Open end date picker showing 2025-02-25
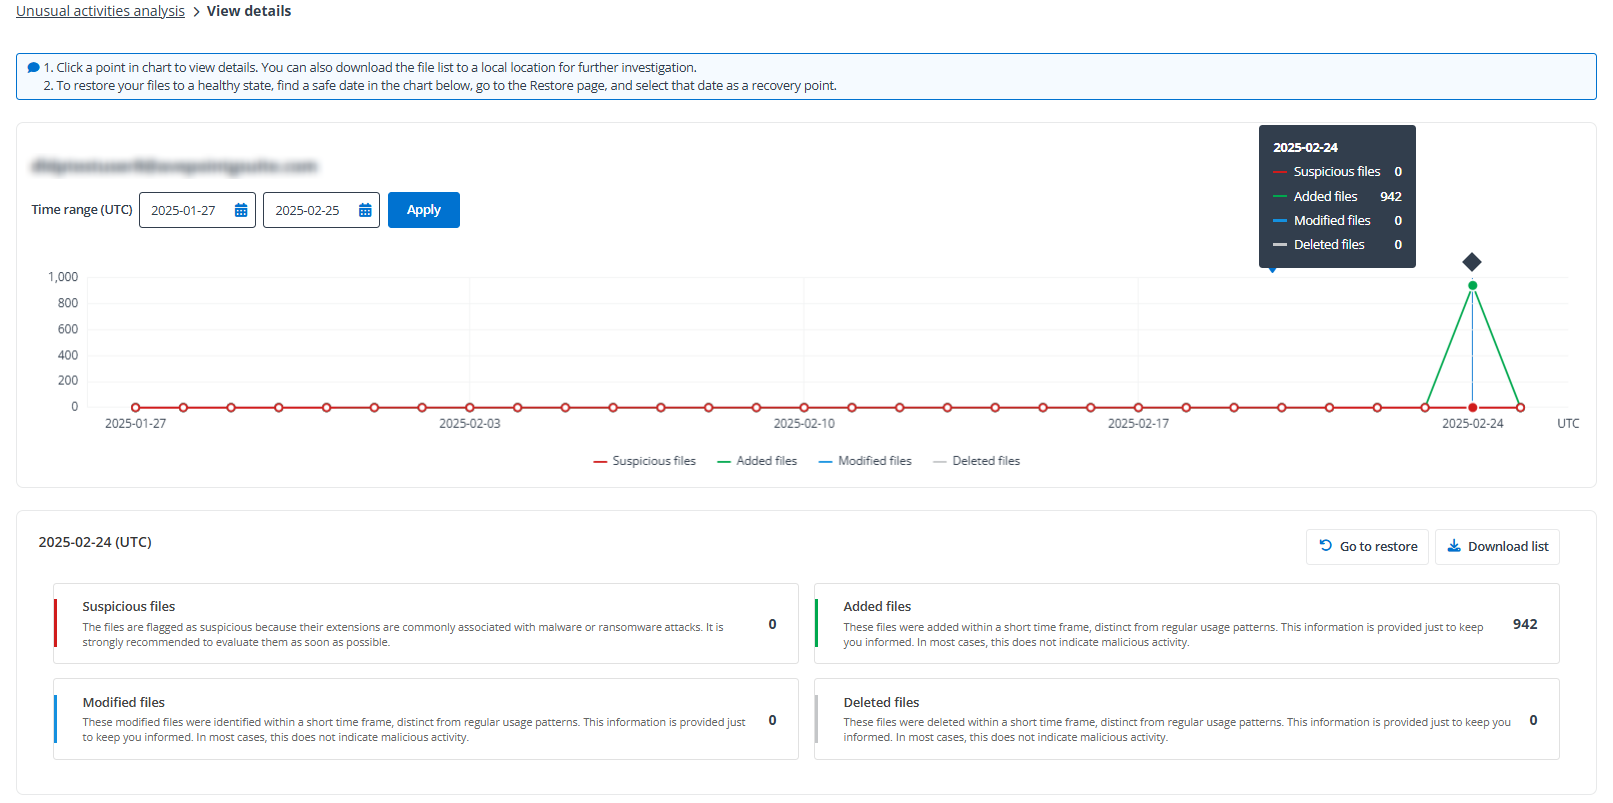The image size is (1613, 803). tap(308, 210)
